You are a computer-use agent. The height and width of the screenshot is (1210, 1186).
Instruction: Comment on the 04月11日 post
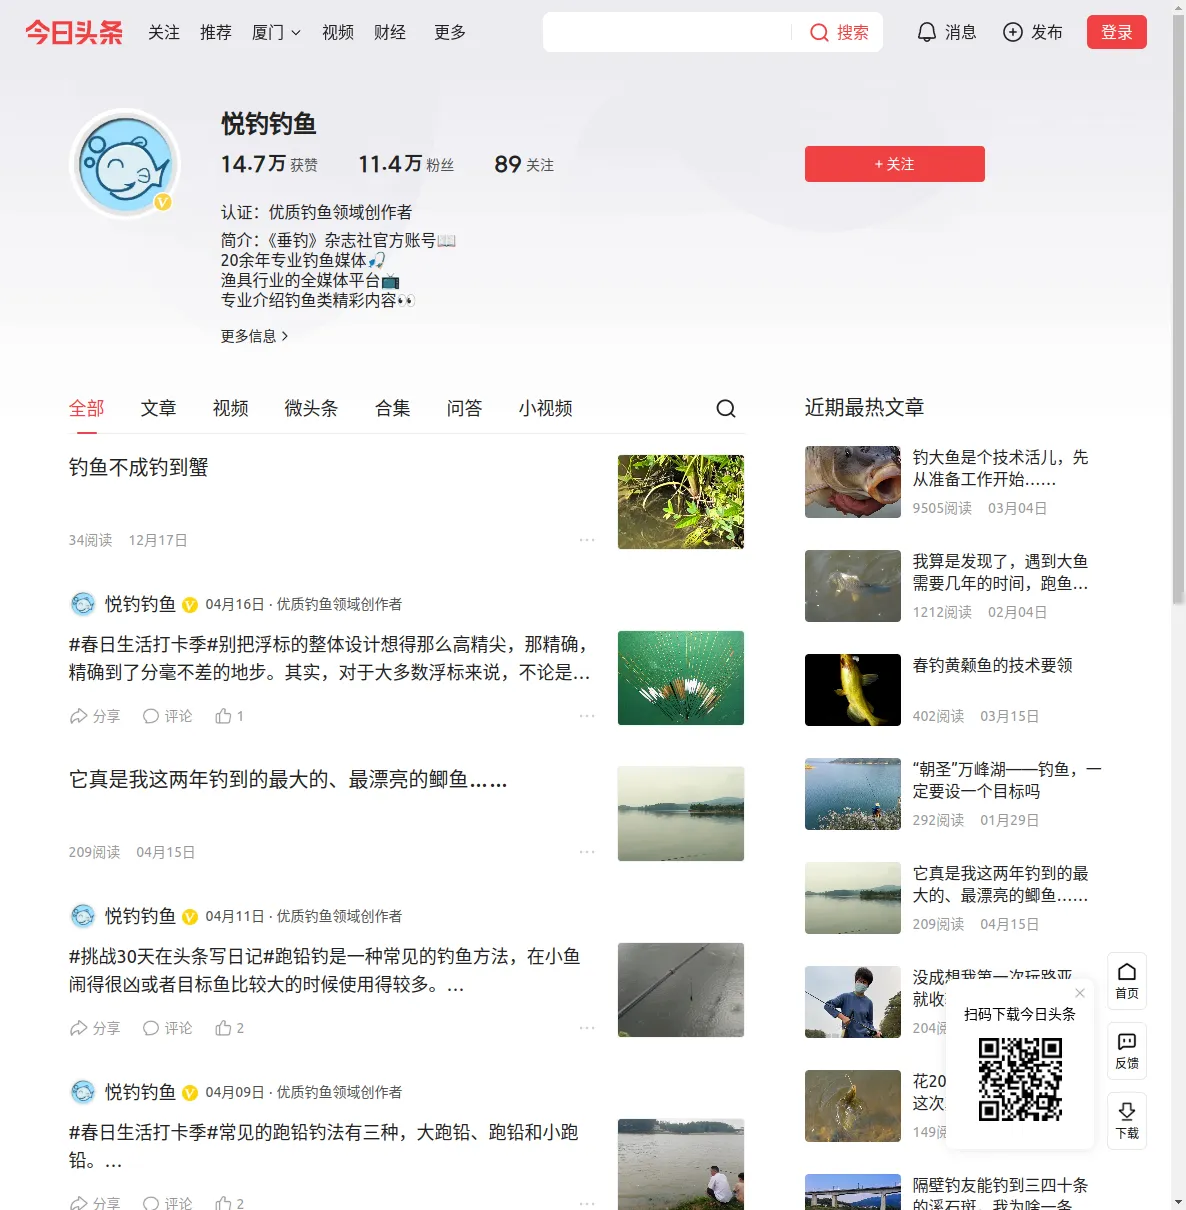point(167,1028)
